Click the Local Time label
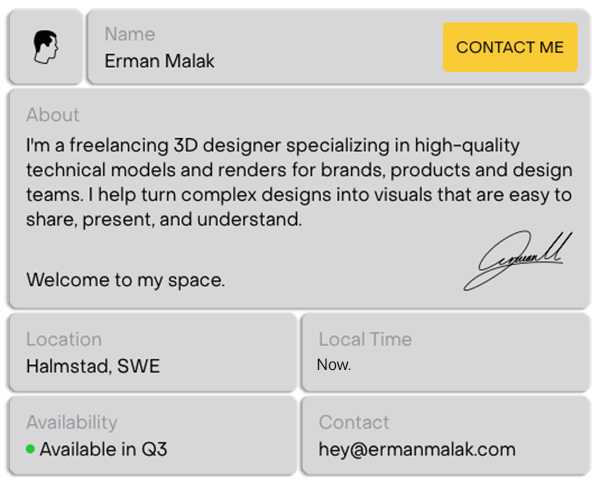600x487 pixels. click(x=364, y=339)
